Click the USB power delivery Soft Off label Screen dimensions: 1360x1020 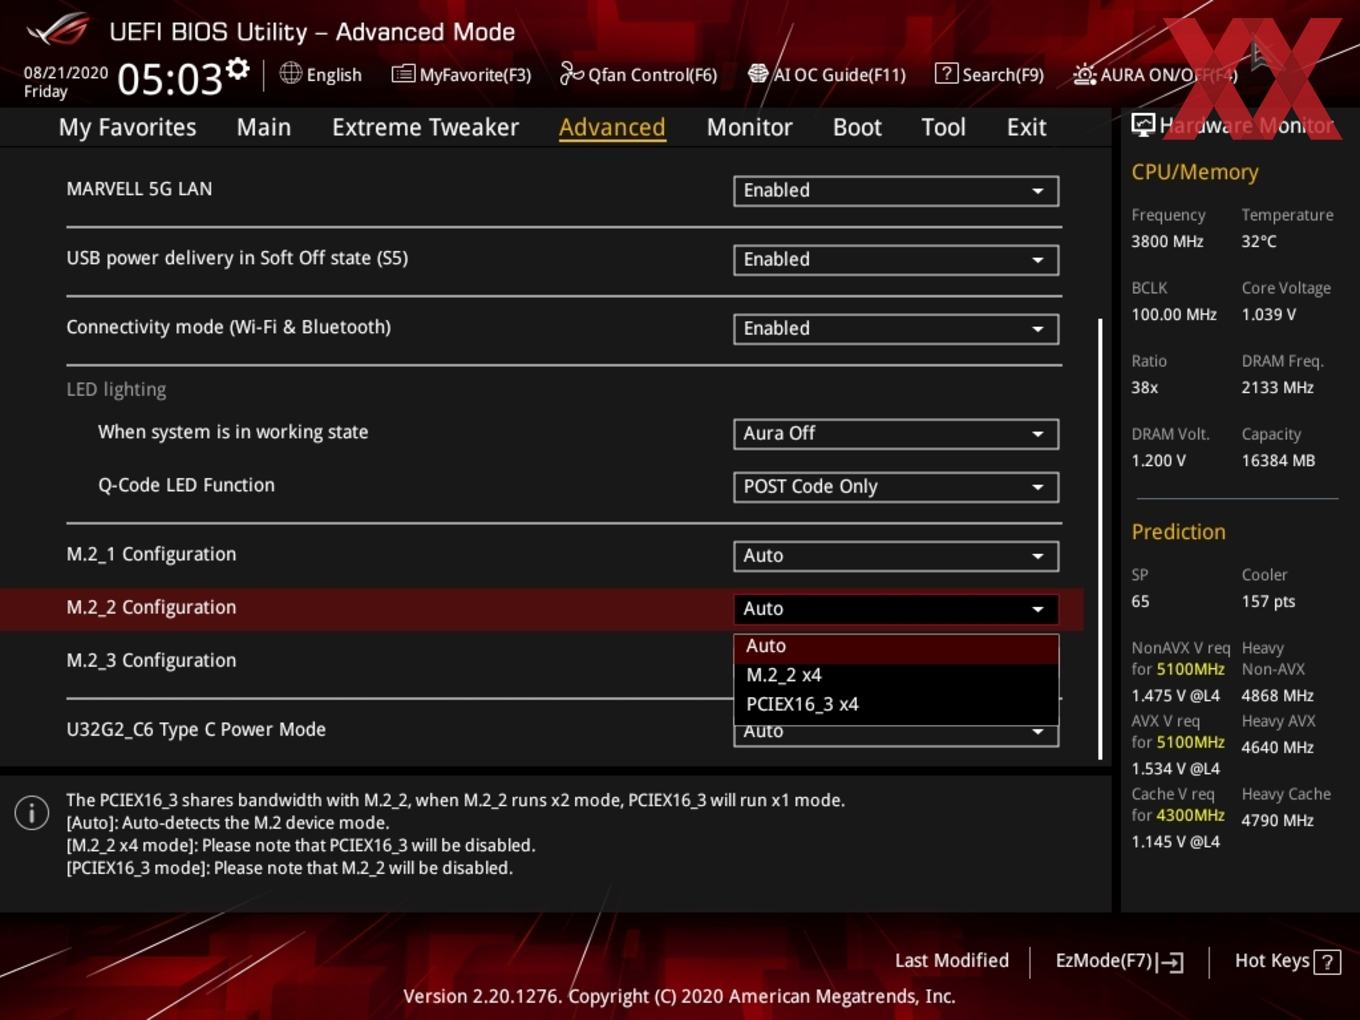[237, 258]
